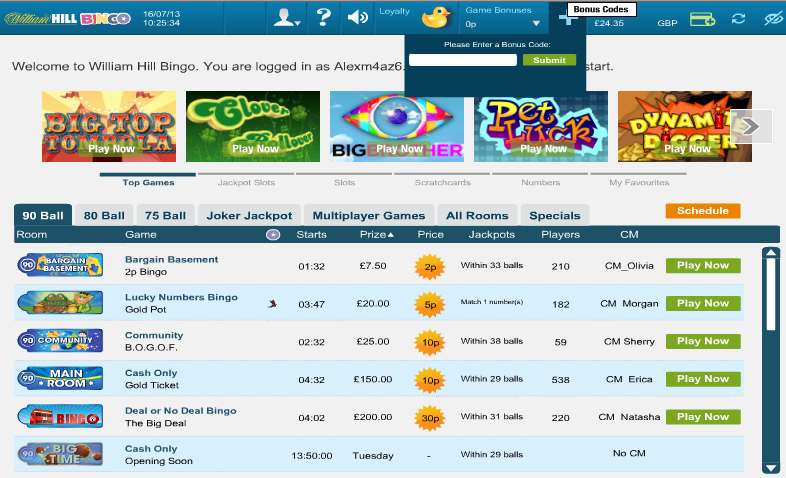
Task: Click the room list scrollbar thumb
Action: click(770, 293)
